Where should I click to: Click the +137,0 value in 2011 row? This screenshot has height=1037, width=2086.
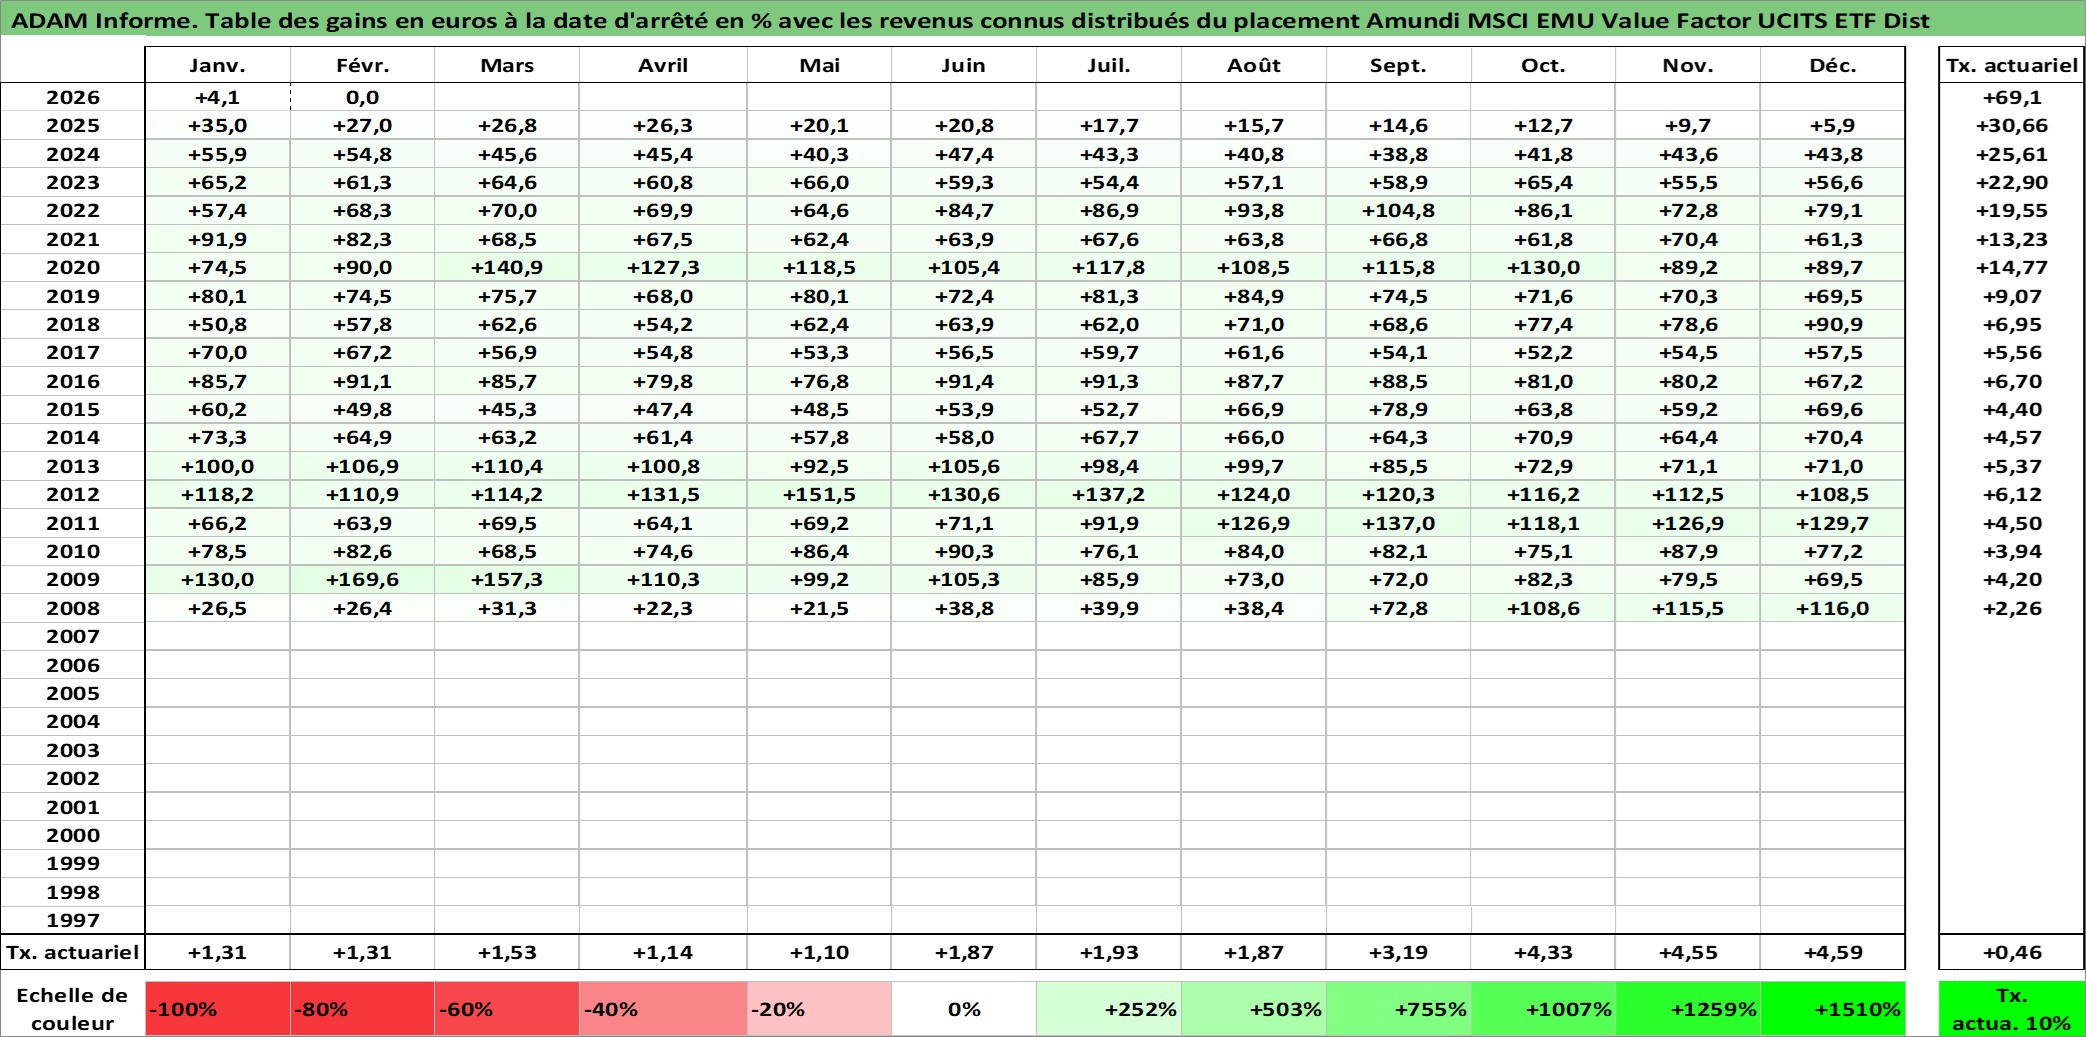tap(1398, 523)
